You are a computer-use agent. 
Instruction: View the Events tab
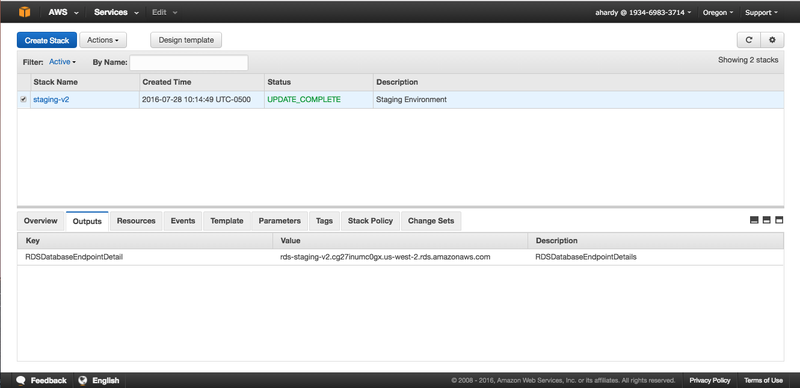183,221
